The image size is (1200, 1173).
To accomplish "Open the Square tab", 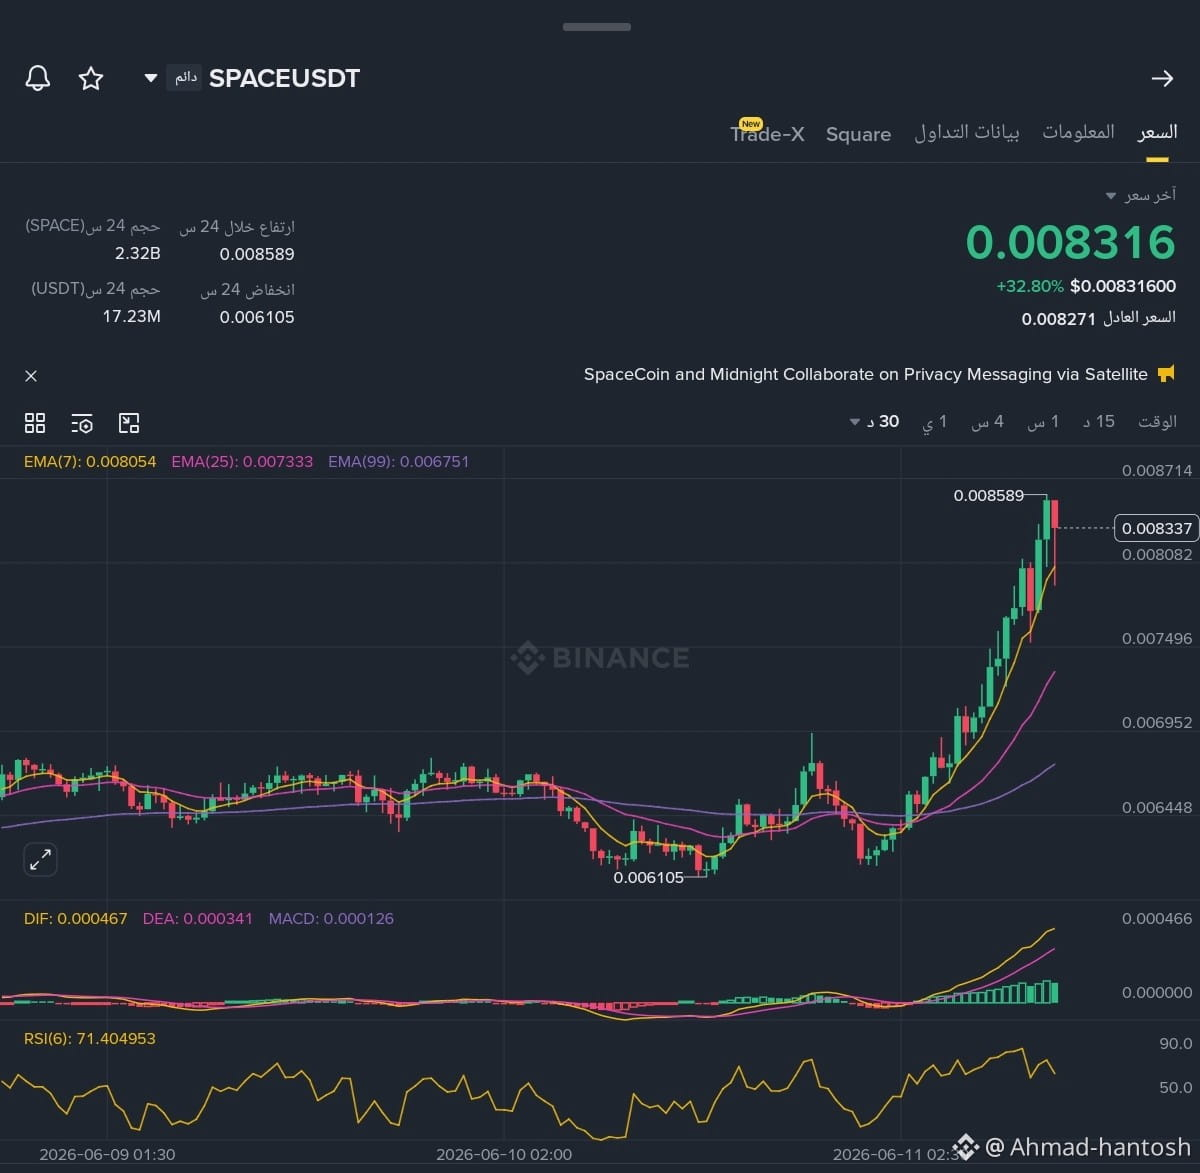I will coord(858,134).
